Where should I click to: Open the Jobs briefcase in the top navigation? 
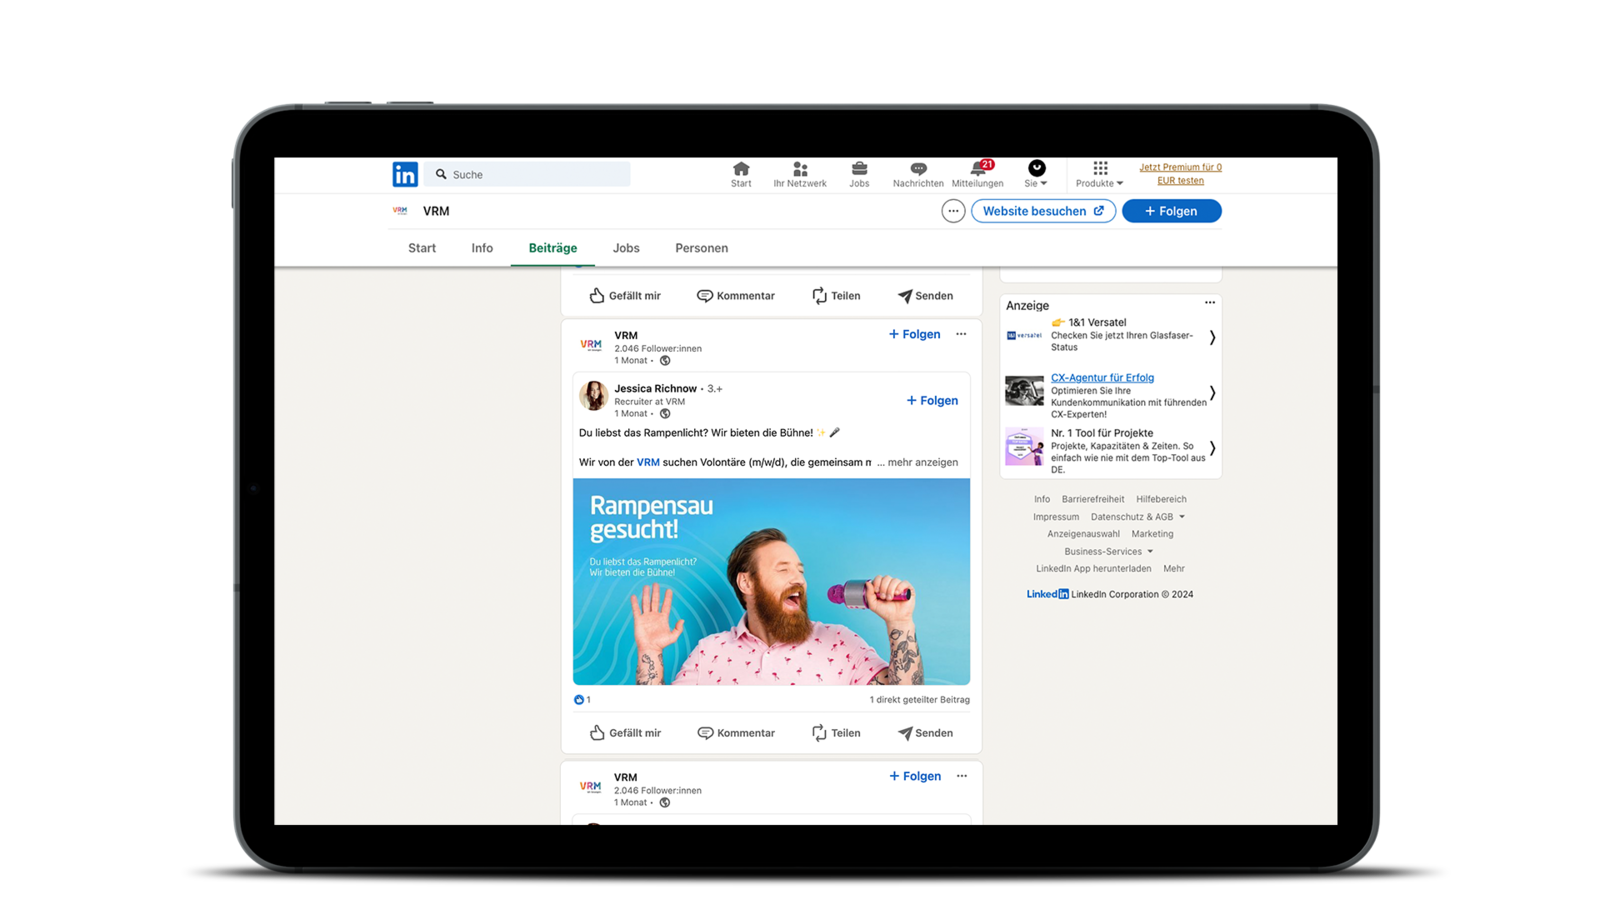pos(859,174)
